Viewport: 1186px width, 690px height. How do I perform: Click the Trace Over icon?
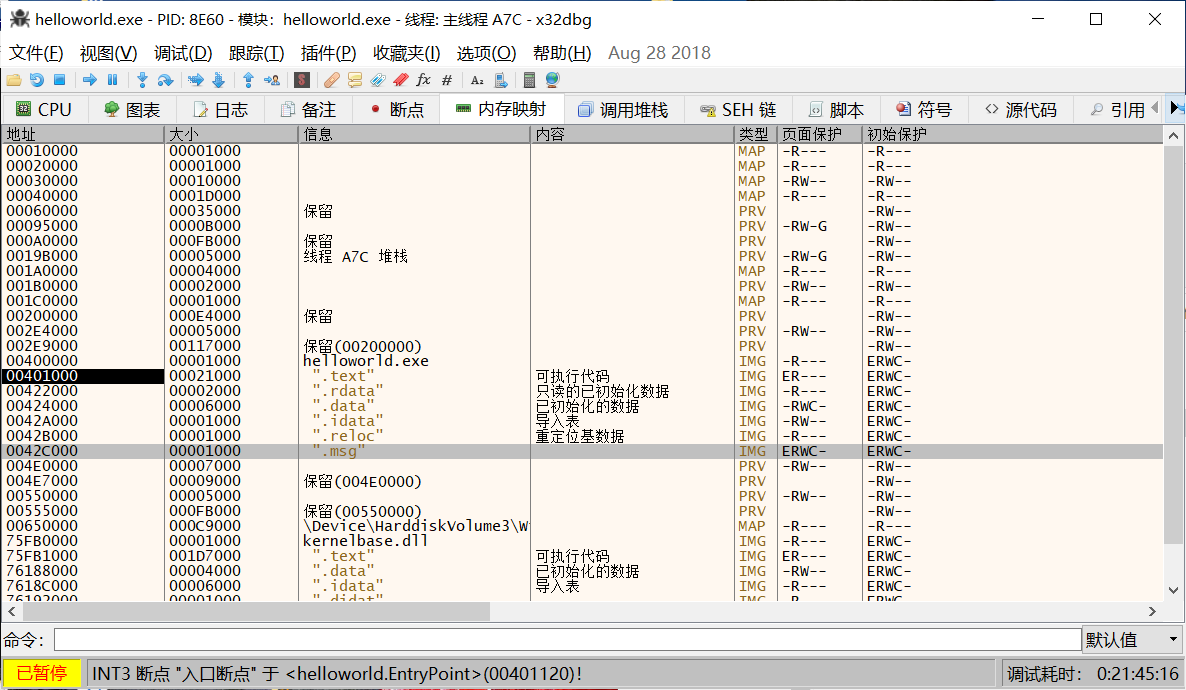(x=219, y=79)
